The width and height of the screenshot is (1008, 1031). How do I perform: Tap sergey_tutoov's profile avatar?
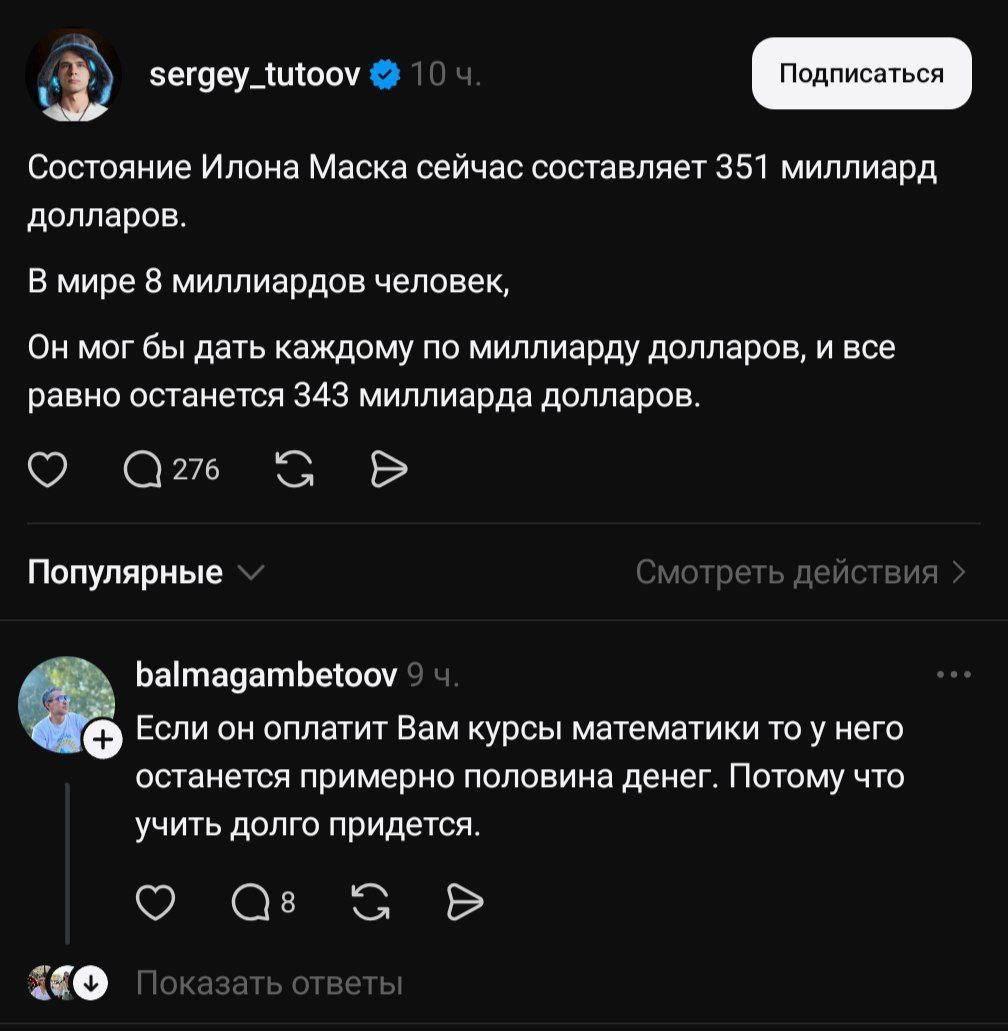pyautogui.click(x=73, y=75)
